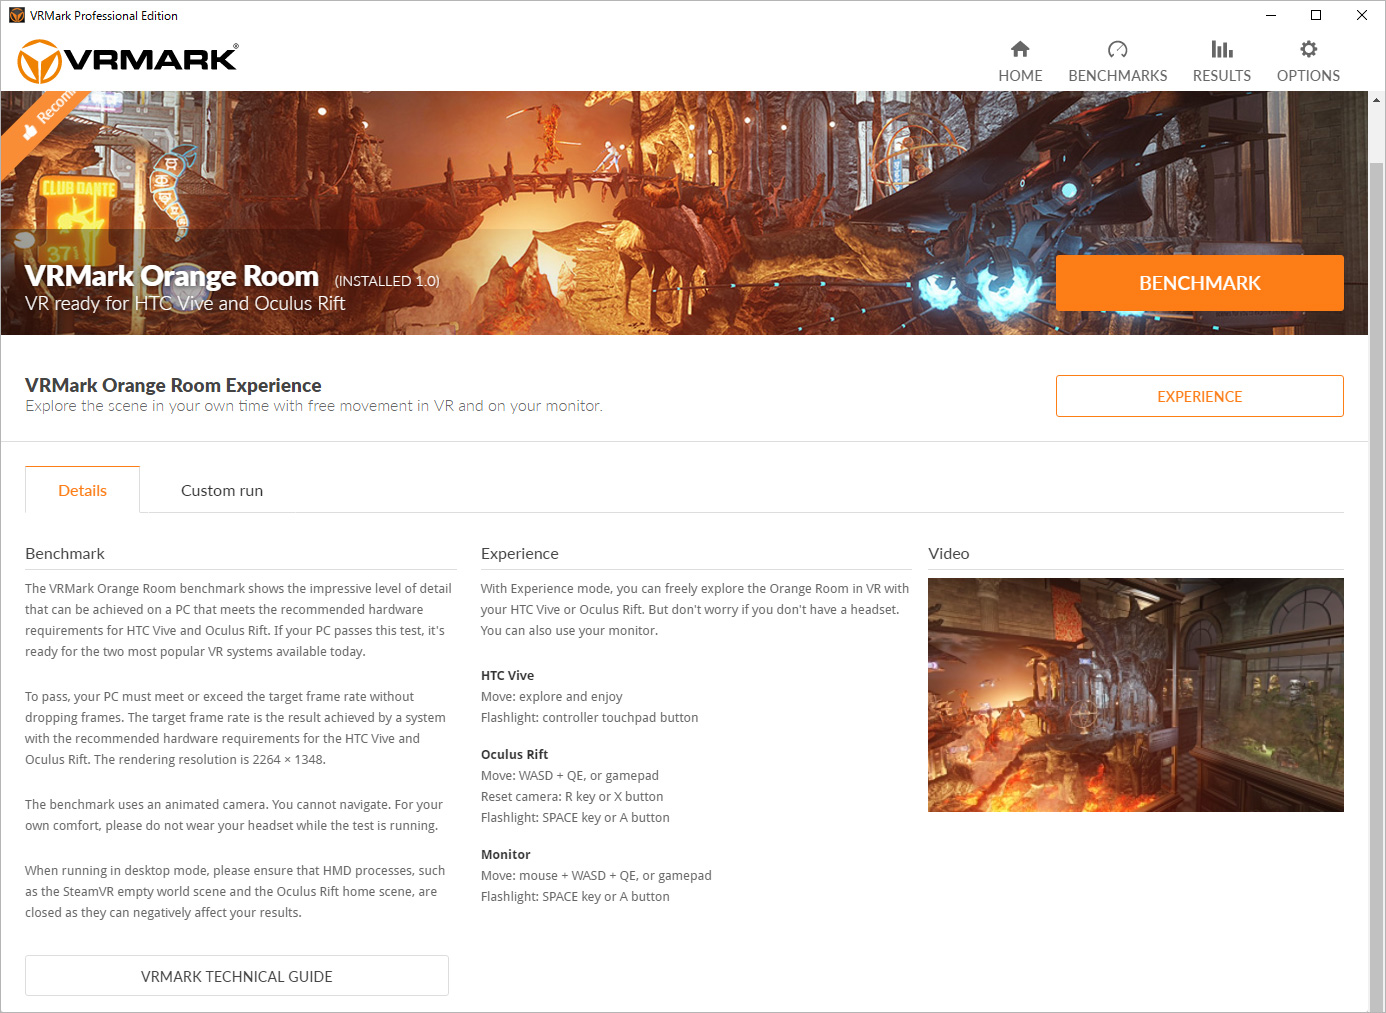This screenshot has height=1013, width=1386.
Task: Start the orange BENCHMARK run
Action: (1200, 283)
